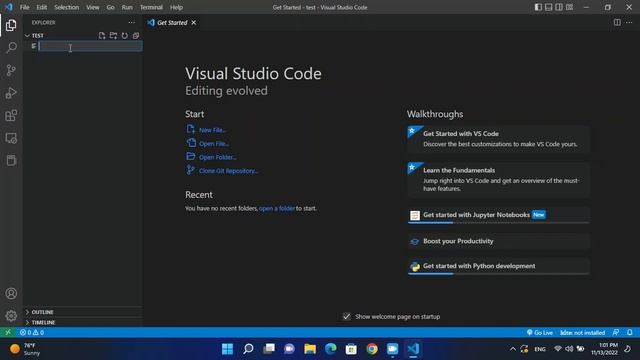
Task: Open the Explorer view in activity bar
Action: pyautogui.click(x=11, y=25)
